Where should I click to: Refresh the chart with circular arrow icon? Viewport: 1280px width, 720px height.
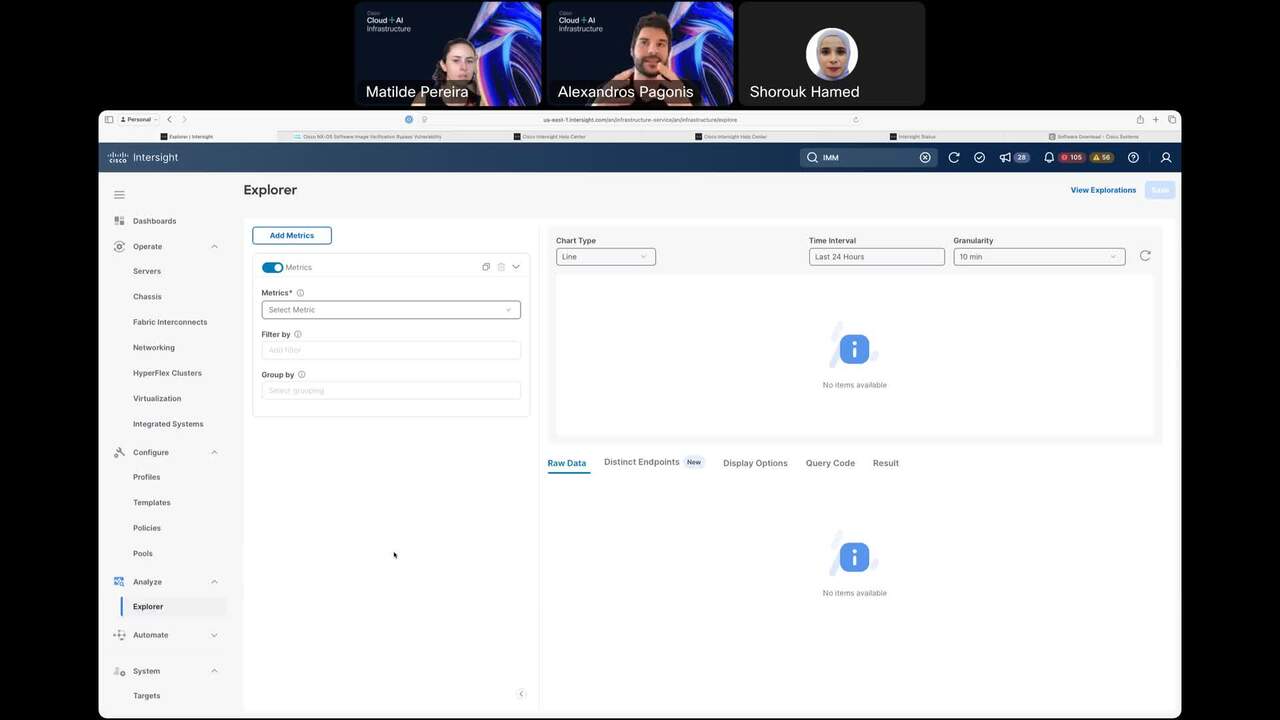1145,256
